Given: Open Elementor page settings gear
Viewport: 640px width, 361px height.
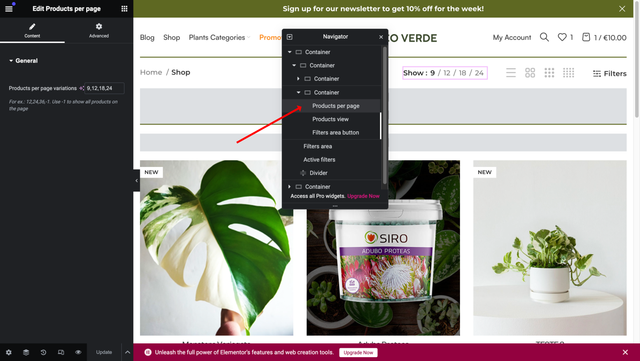Looking at the screenshot, I should click(9, 352).
